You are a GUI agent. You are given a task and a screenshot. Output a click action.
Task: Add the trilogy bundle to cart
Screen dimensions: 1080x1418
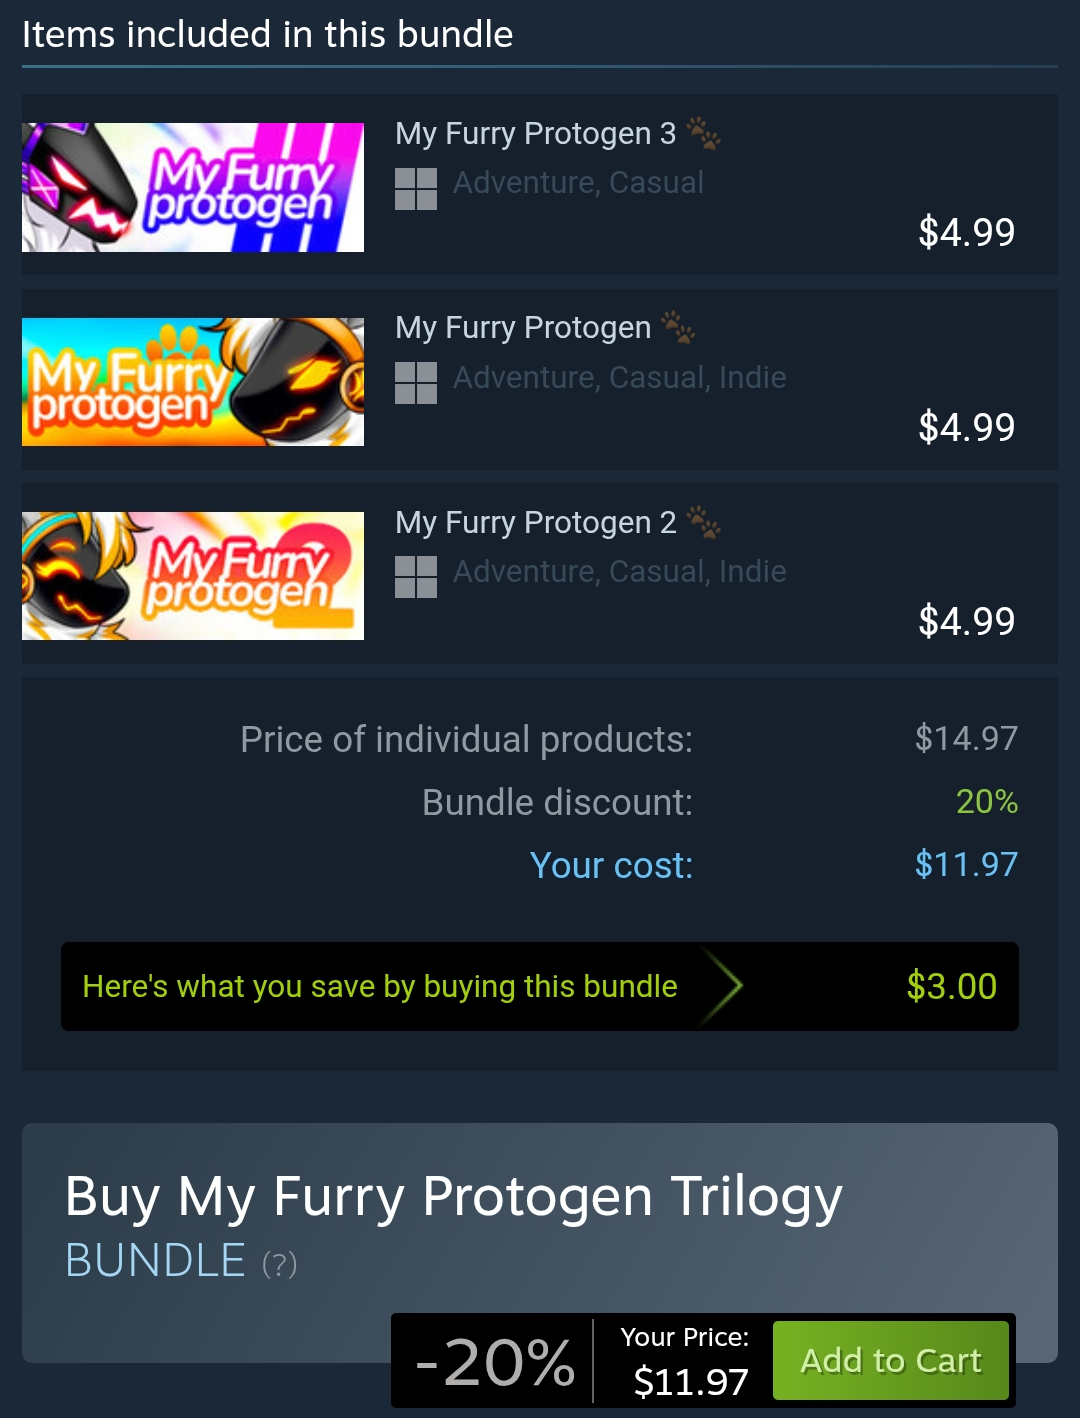click(x=891, y=1360)
